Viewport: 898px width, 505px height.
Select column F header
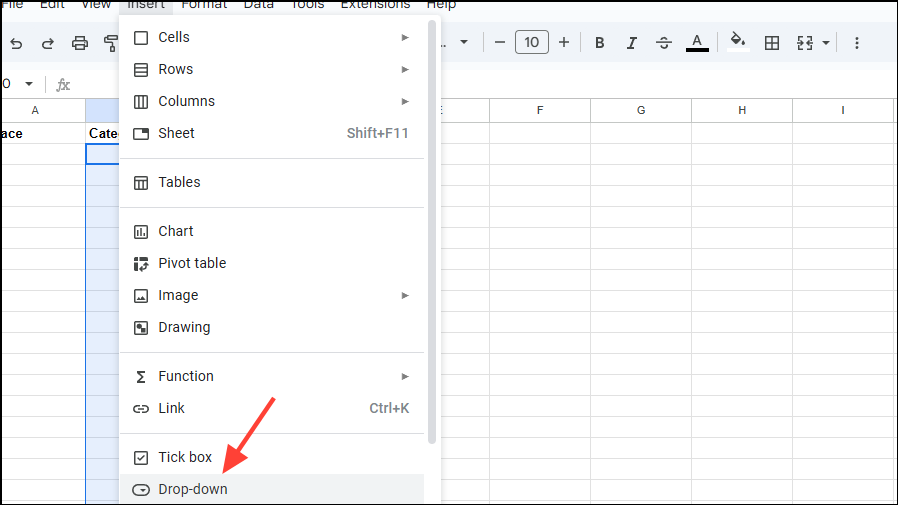coord(539,111)
